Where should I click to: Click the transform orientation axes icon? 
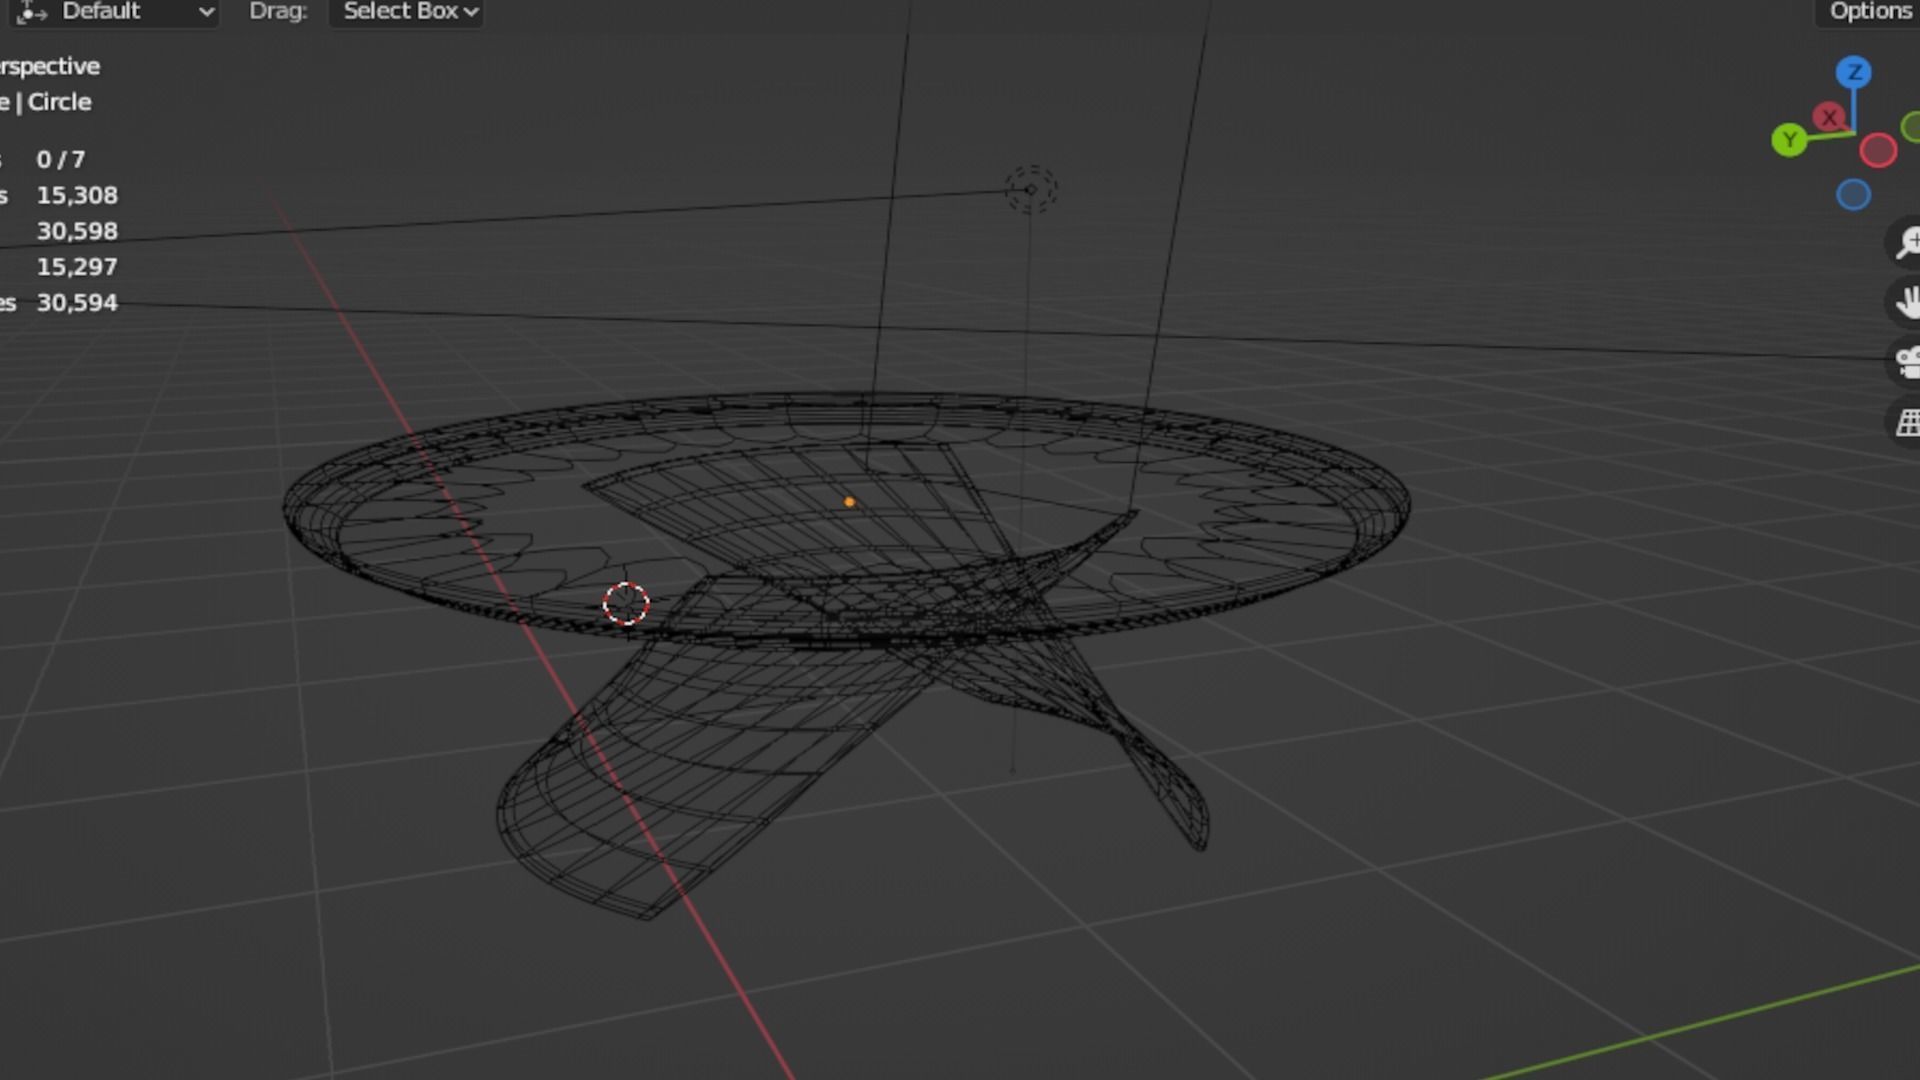tap(32, 12)
